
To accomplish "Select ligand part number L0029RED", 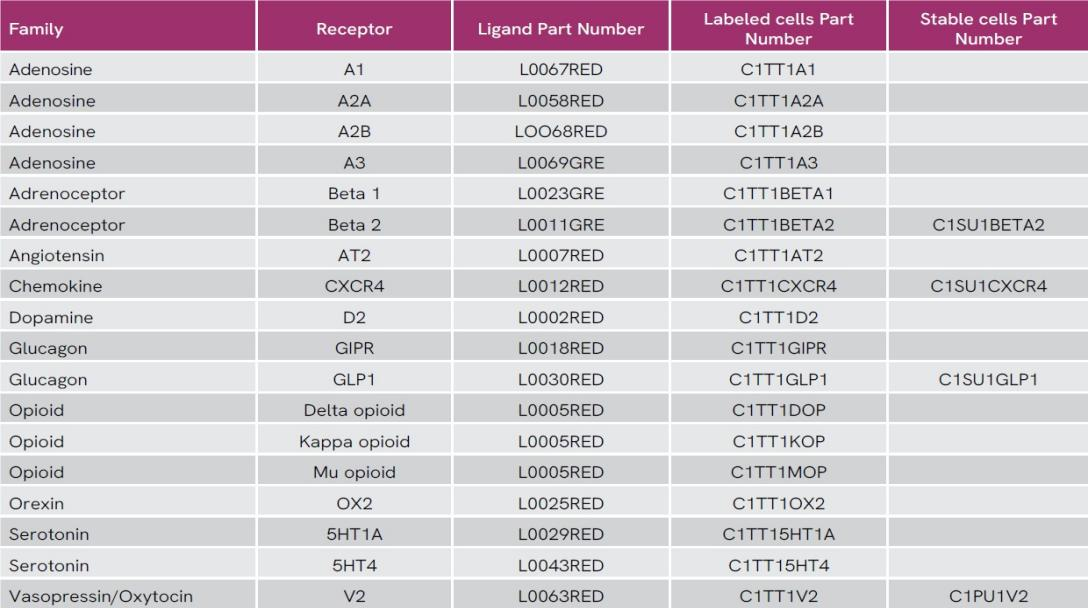I will click(x=561, y=534).
